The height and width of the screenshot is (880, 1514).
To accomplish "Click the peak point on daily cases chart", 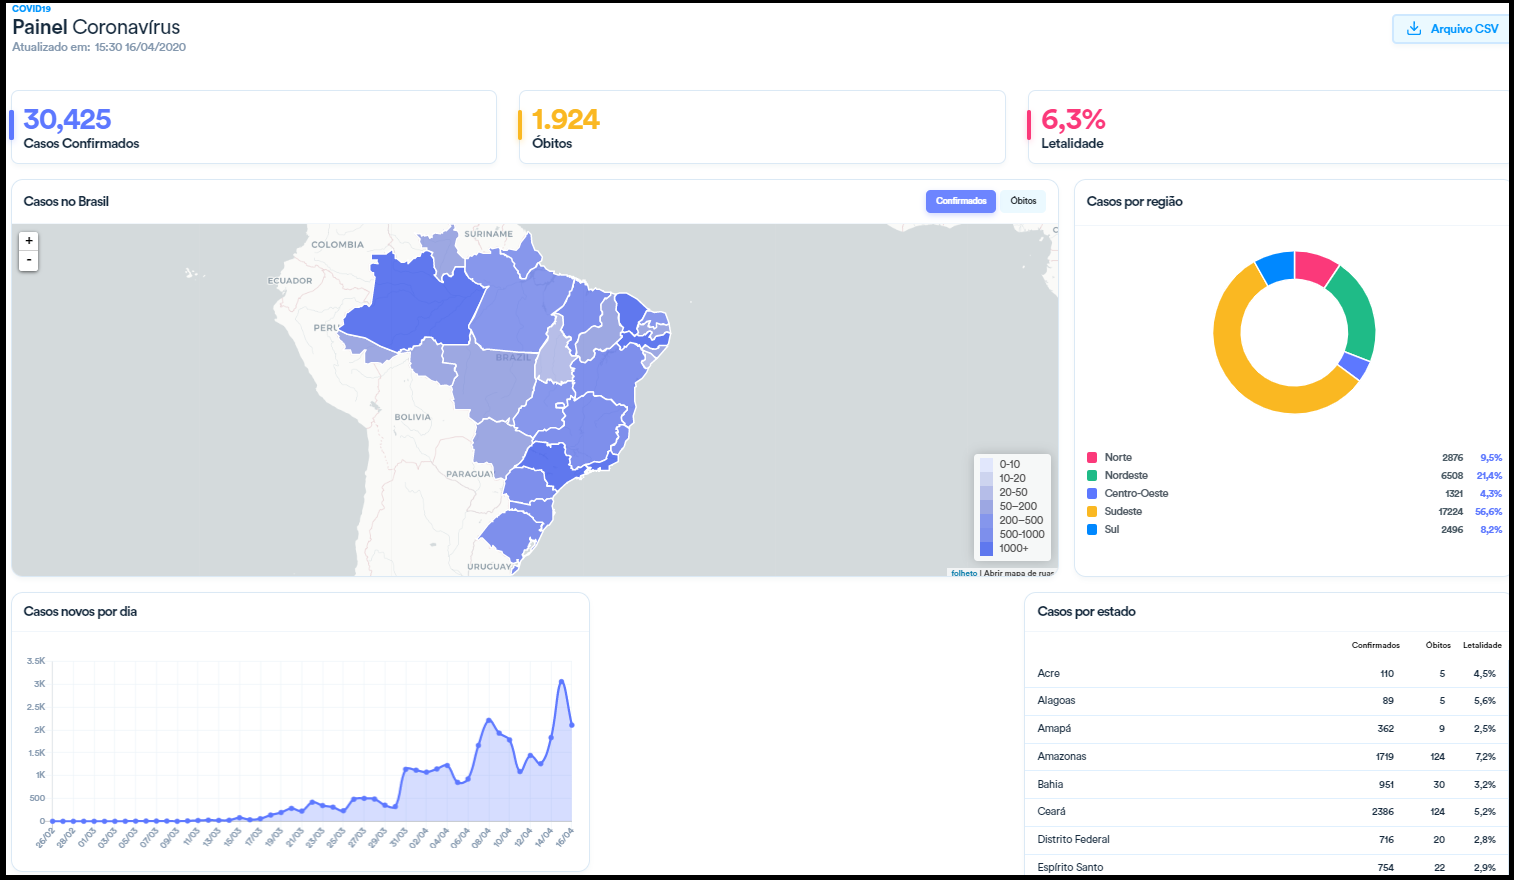I will 561,681.
